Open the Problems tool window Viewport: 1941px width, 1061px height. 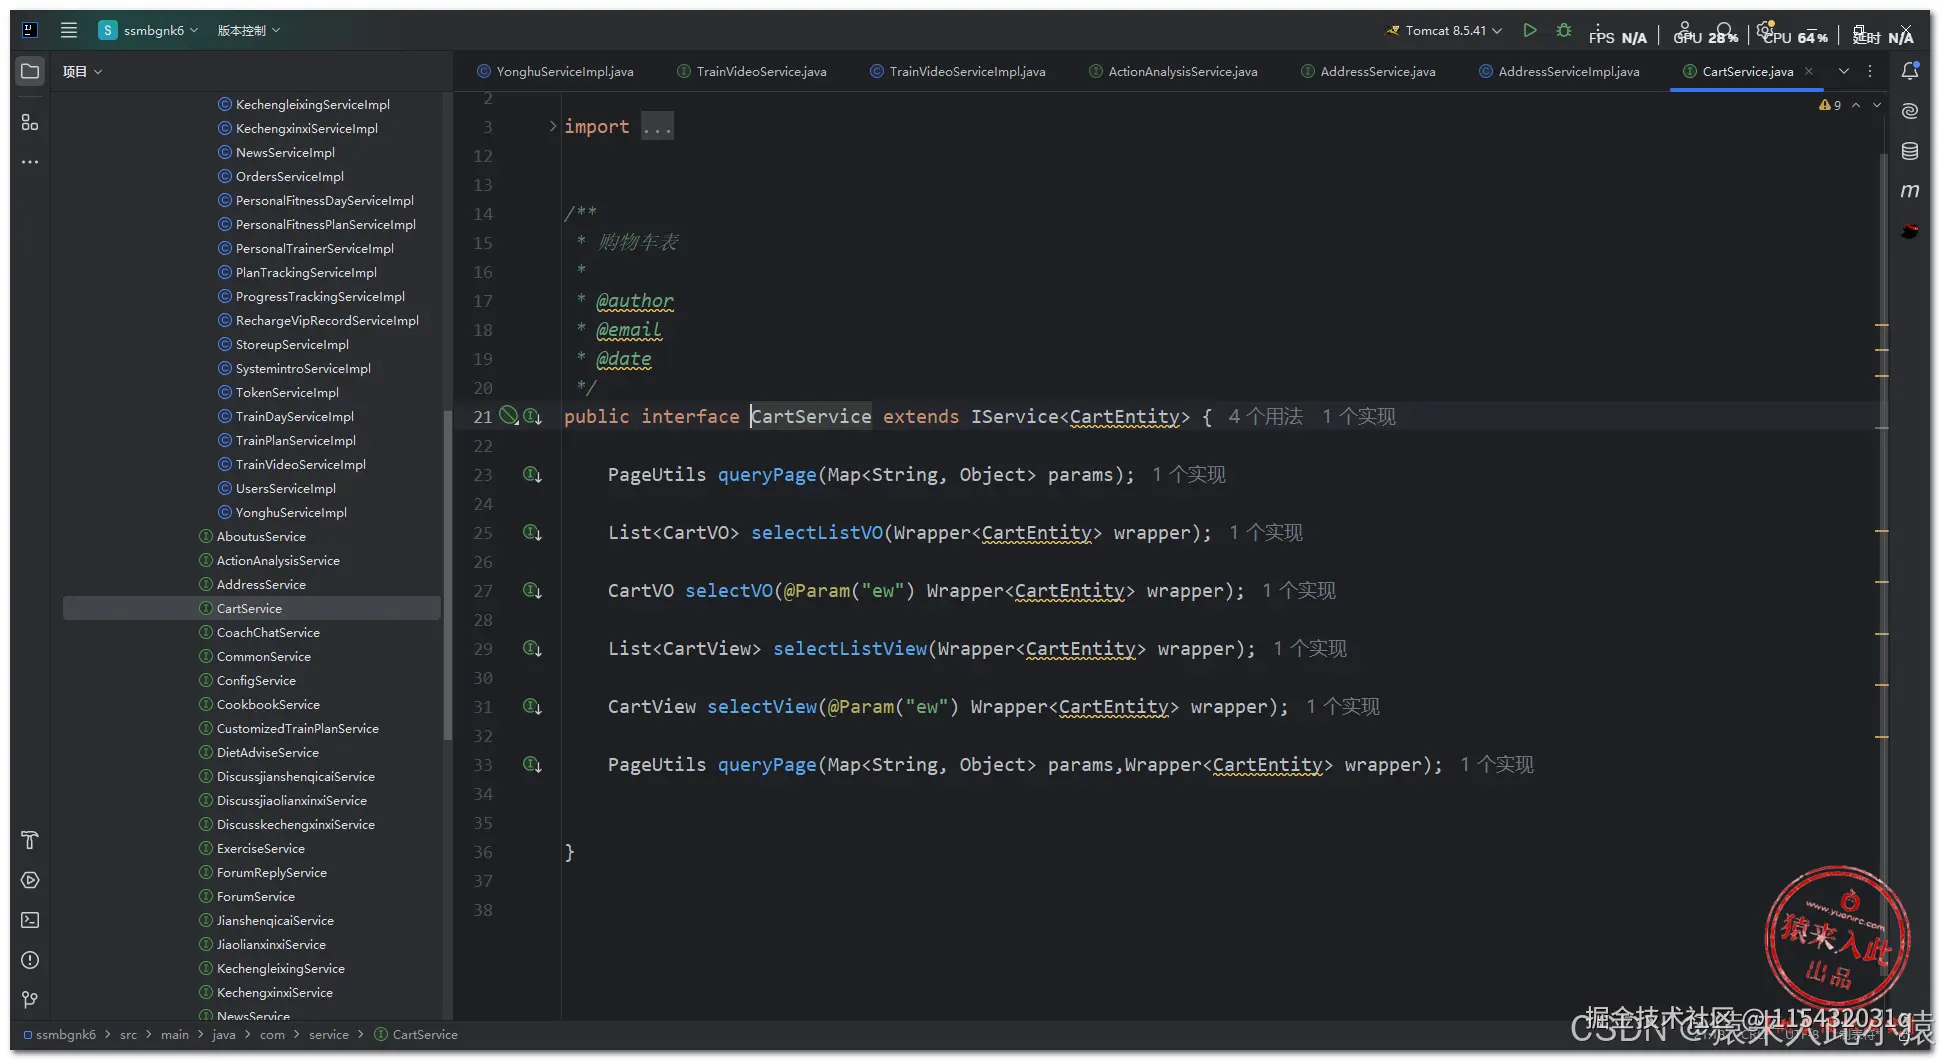click(x=30, y=960)
